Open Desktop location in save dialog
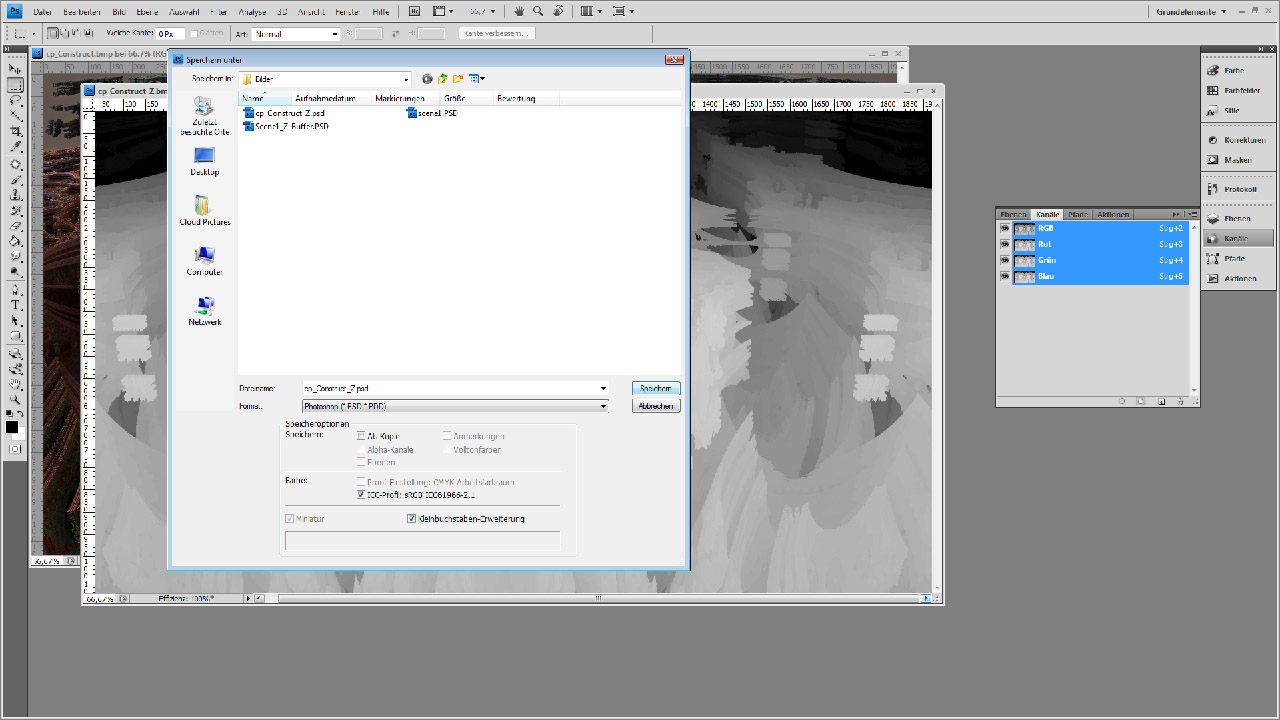This screenshot has width=1280, height=720. point(204,161)
